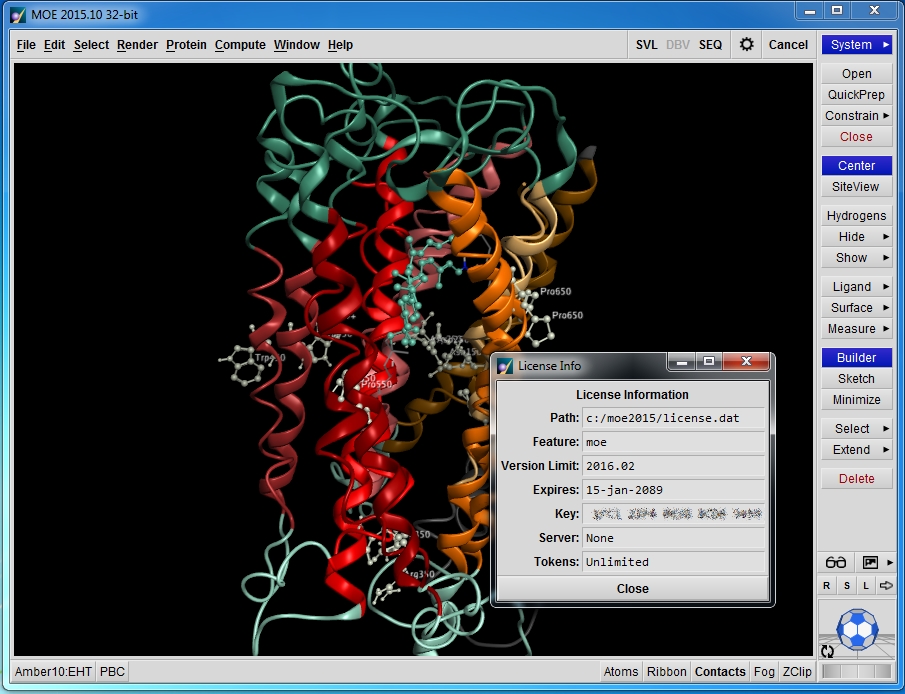Expand the Surface submenu
Image resolution: width=905 pixels, height=694 pixels.
click(x=857, y=308)
